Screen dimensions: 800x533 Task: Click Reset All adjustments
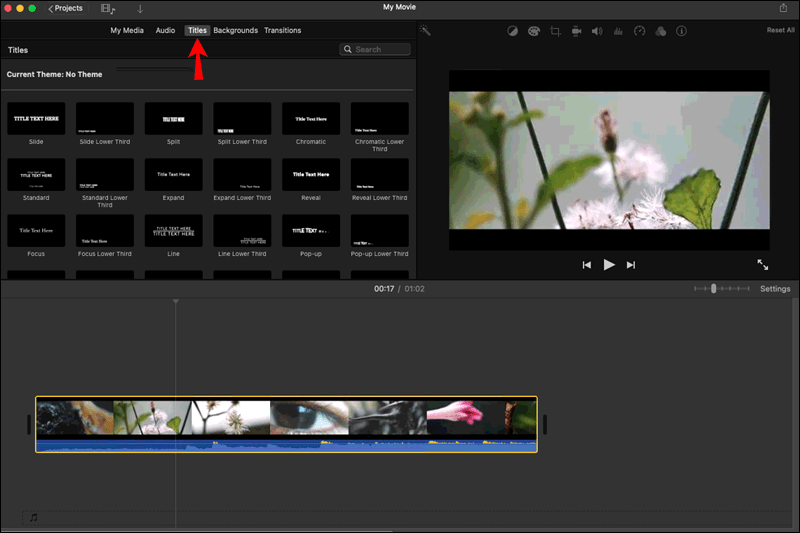780,30
